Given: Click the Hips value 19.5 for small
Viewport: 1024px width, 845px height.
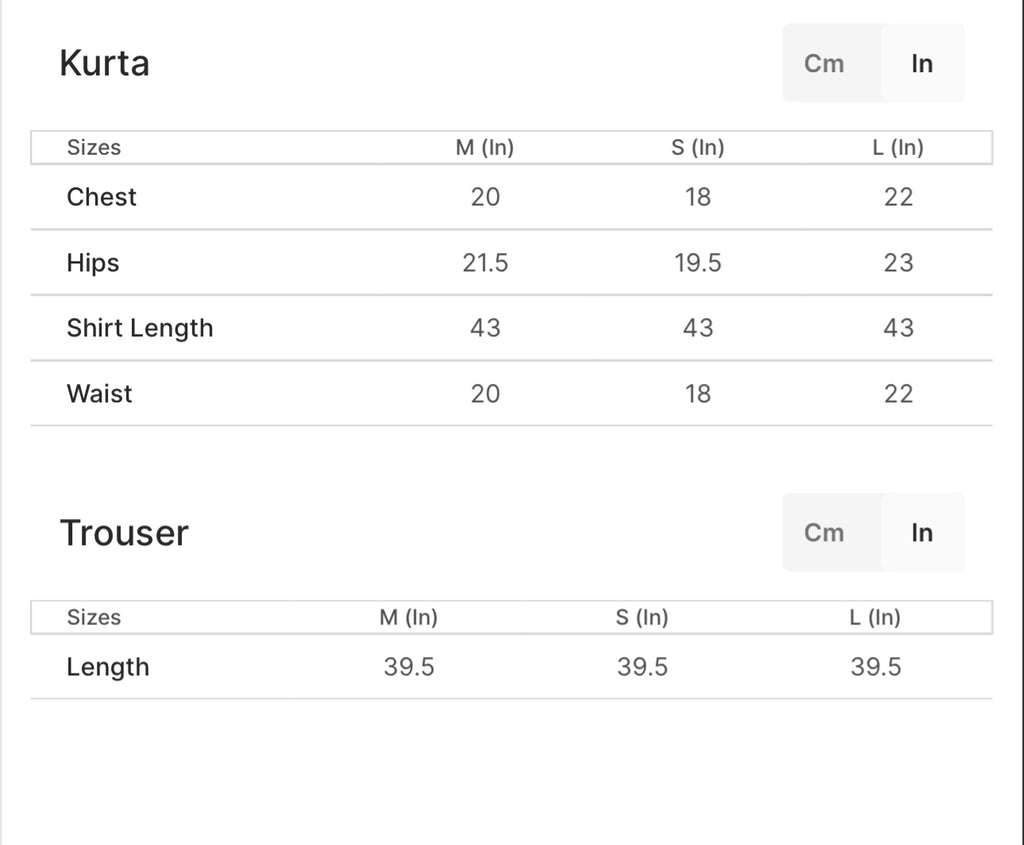Looking at the screenshot, I should coord(698,263).
